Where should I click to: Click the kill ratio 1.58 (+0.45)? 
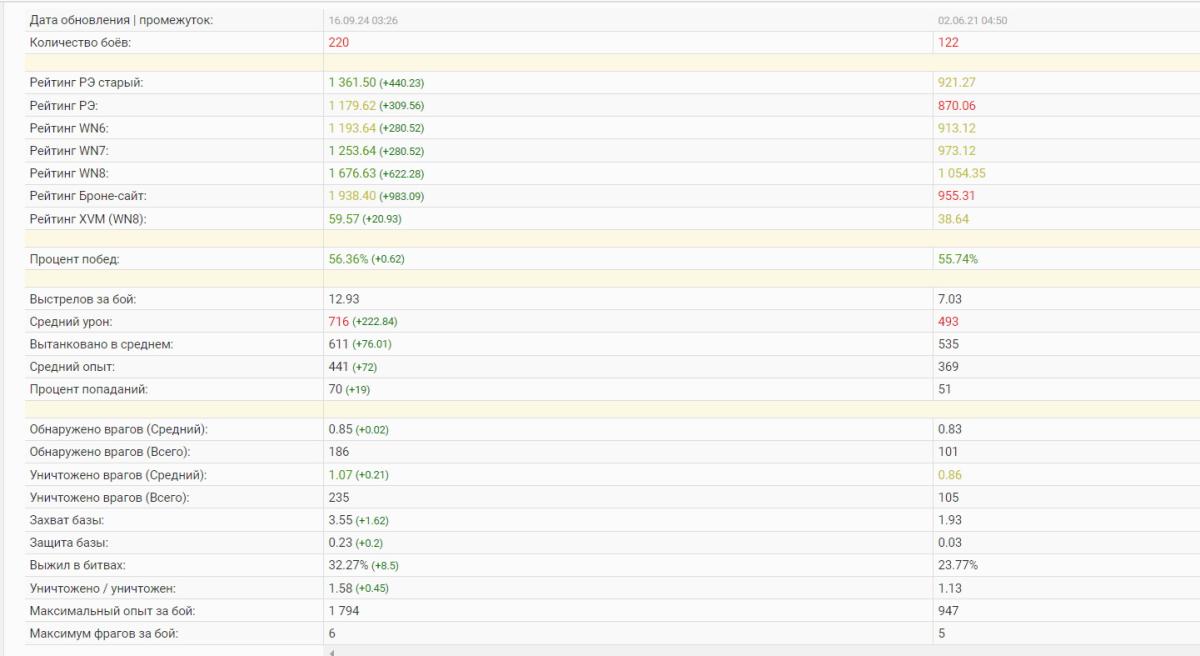358,588
